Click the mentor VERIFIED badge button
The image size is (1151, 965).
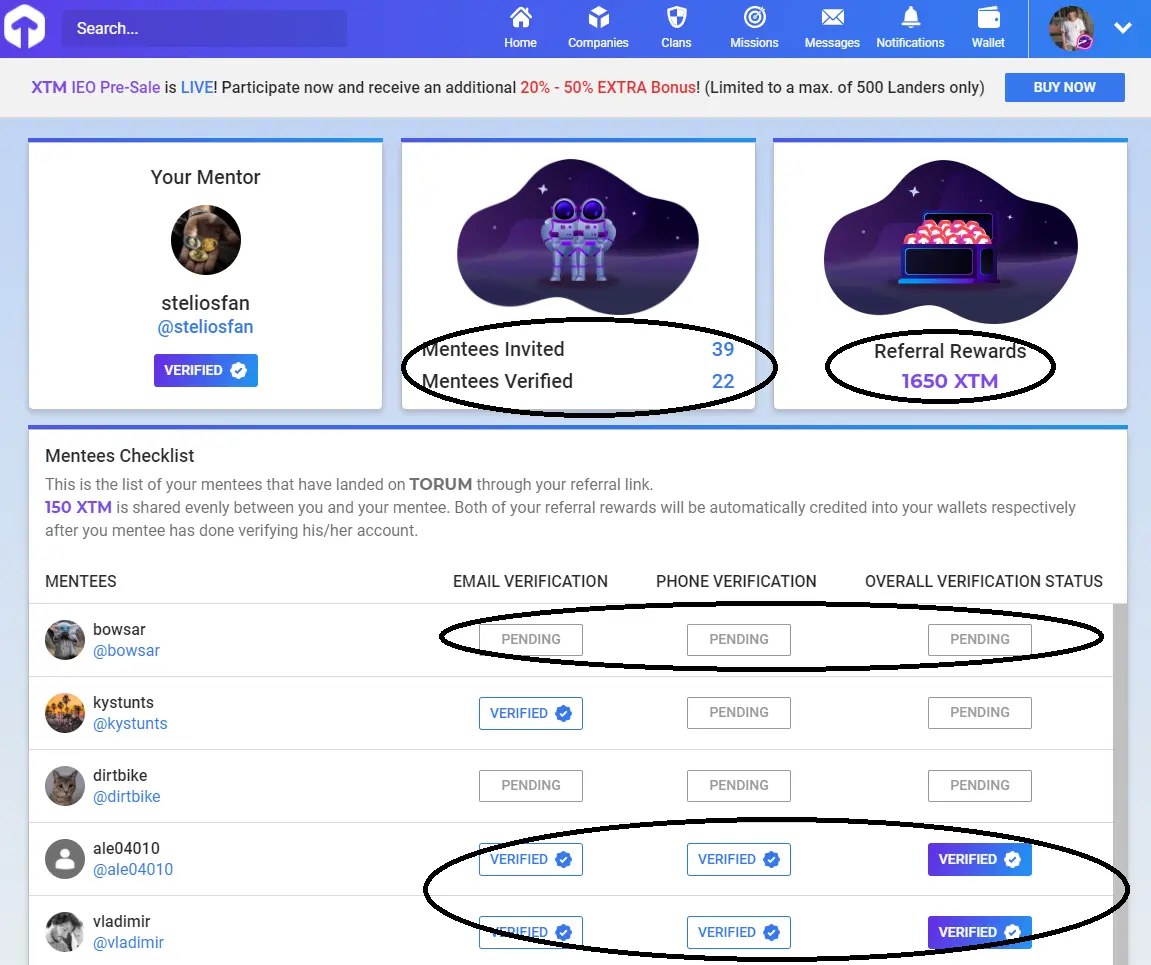point(206,371)
